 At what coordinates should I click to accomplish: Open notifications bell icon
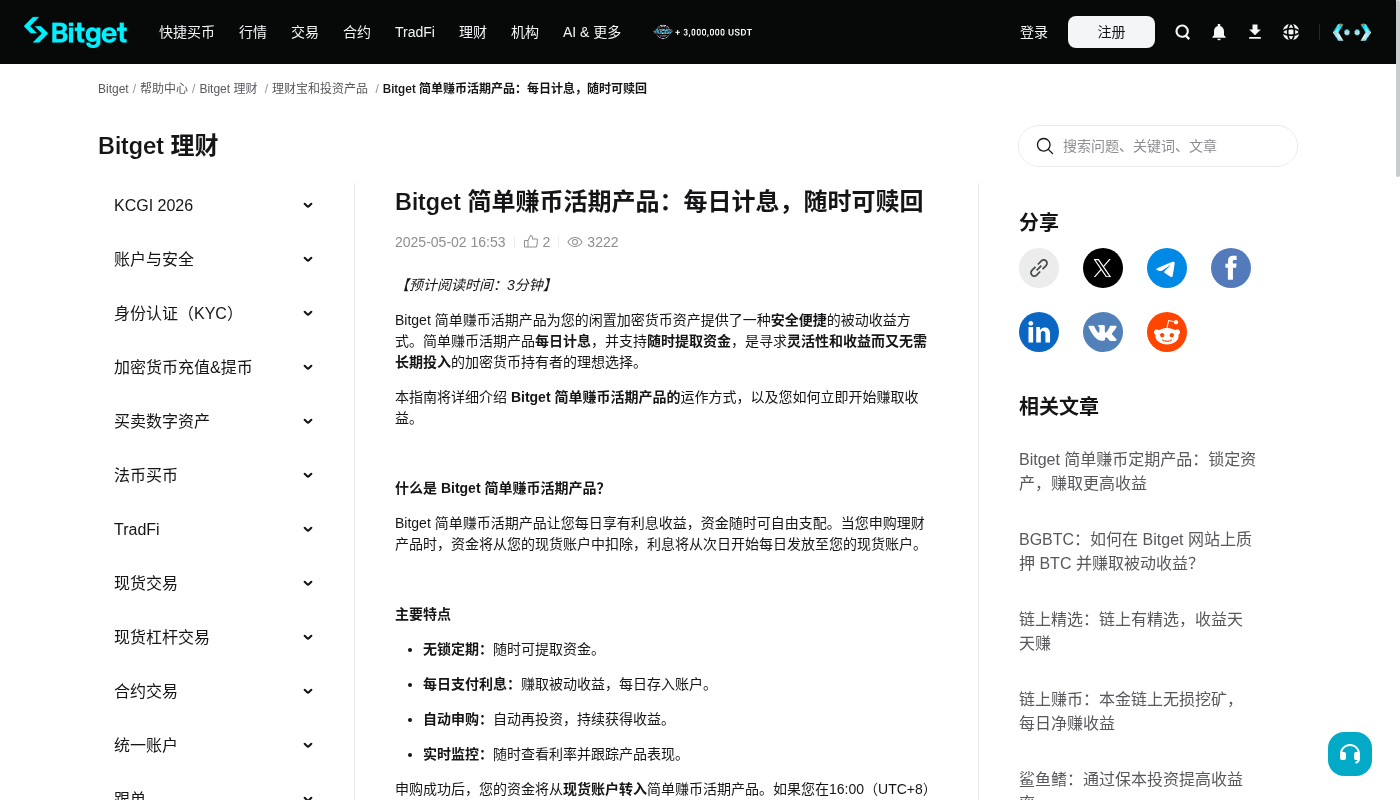(1219, 32)
